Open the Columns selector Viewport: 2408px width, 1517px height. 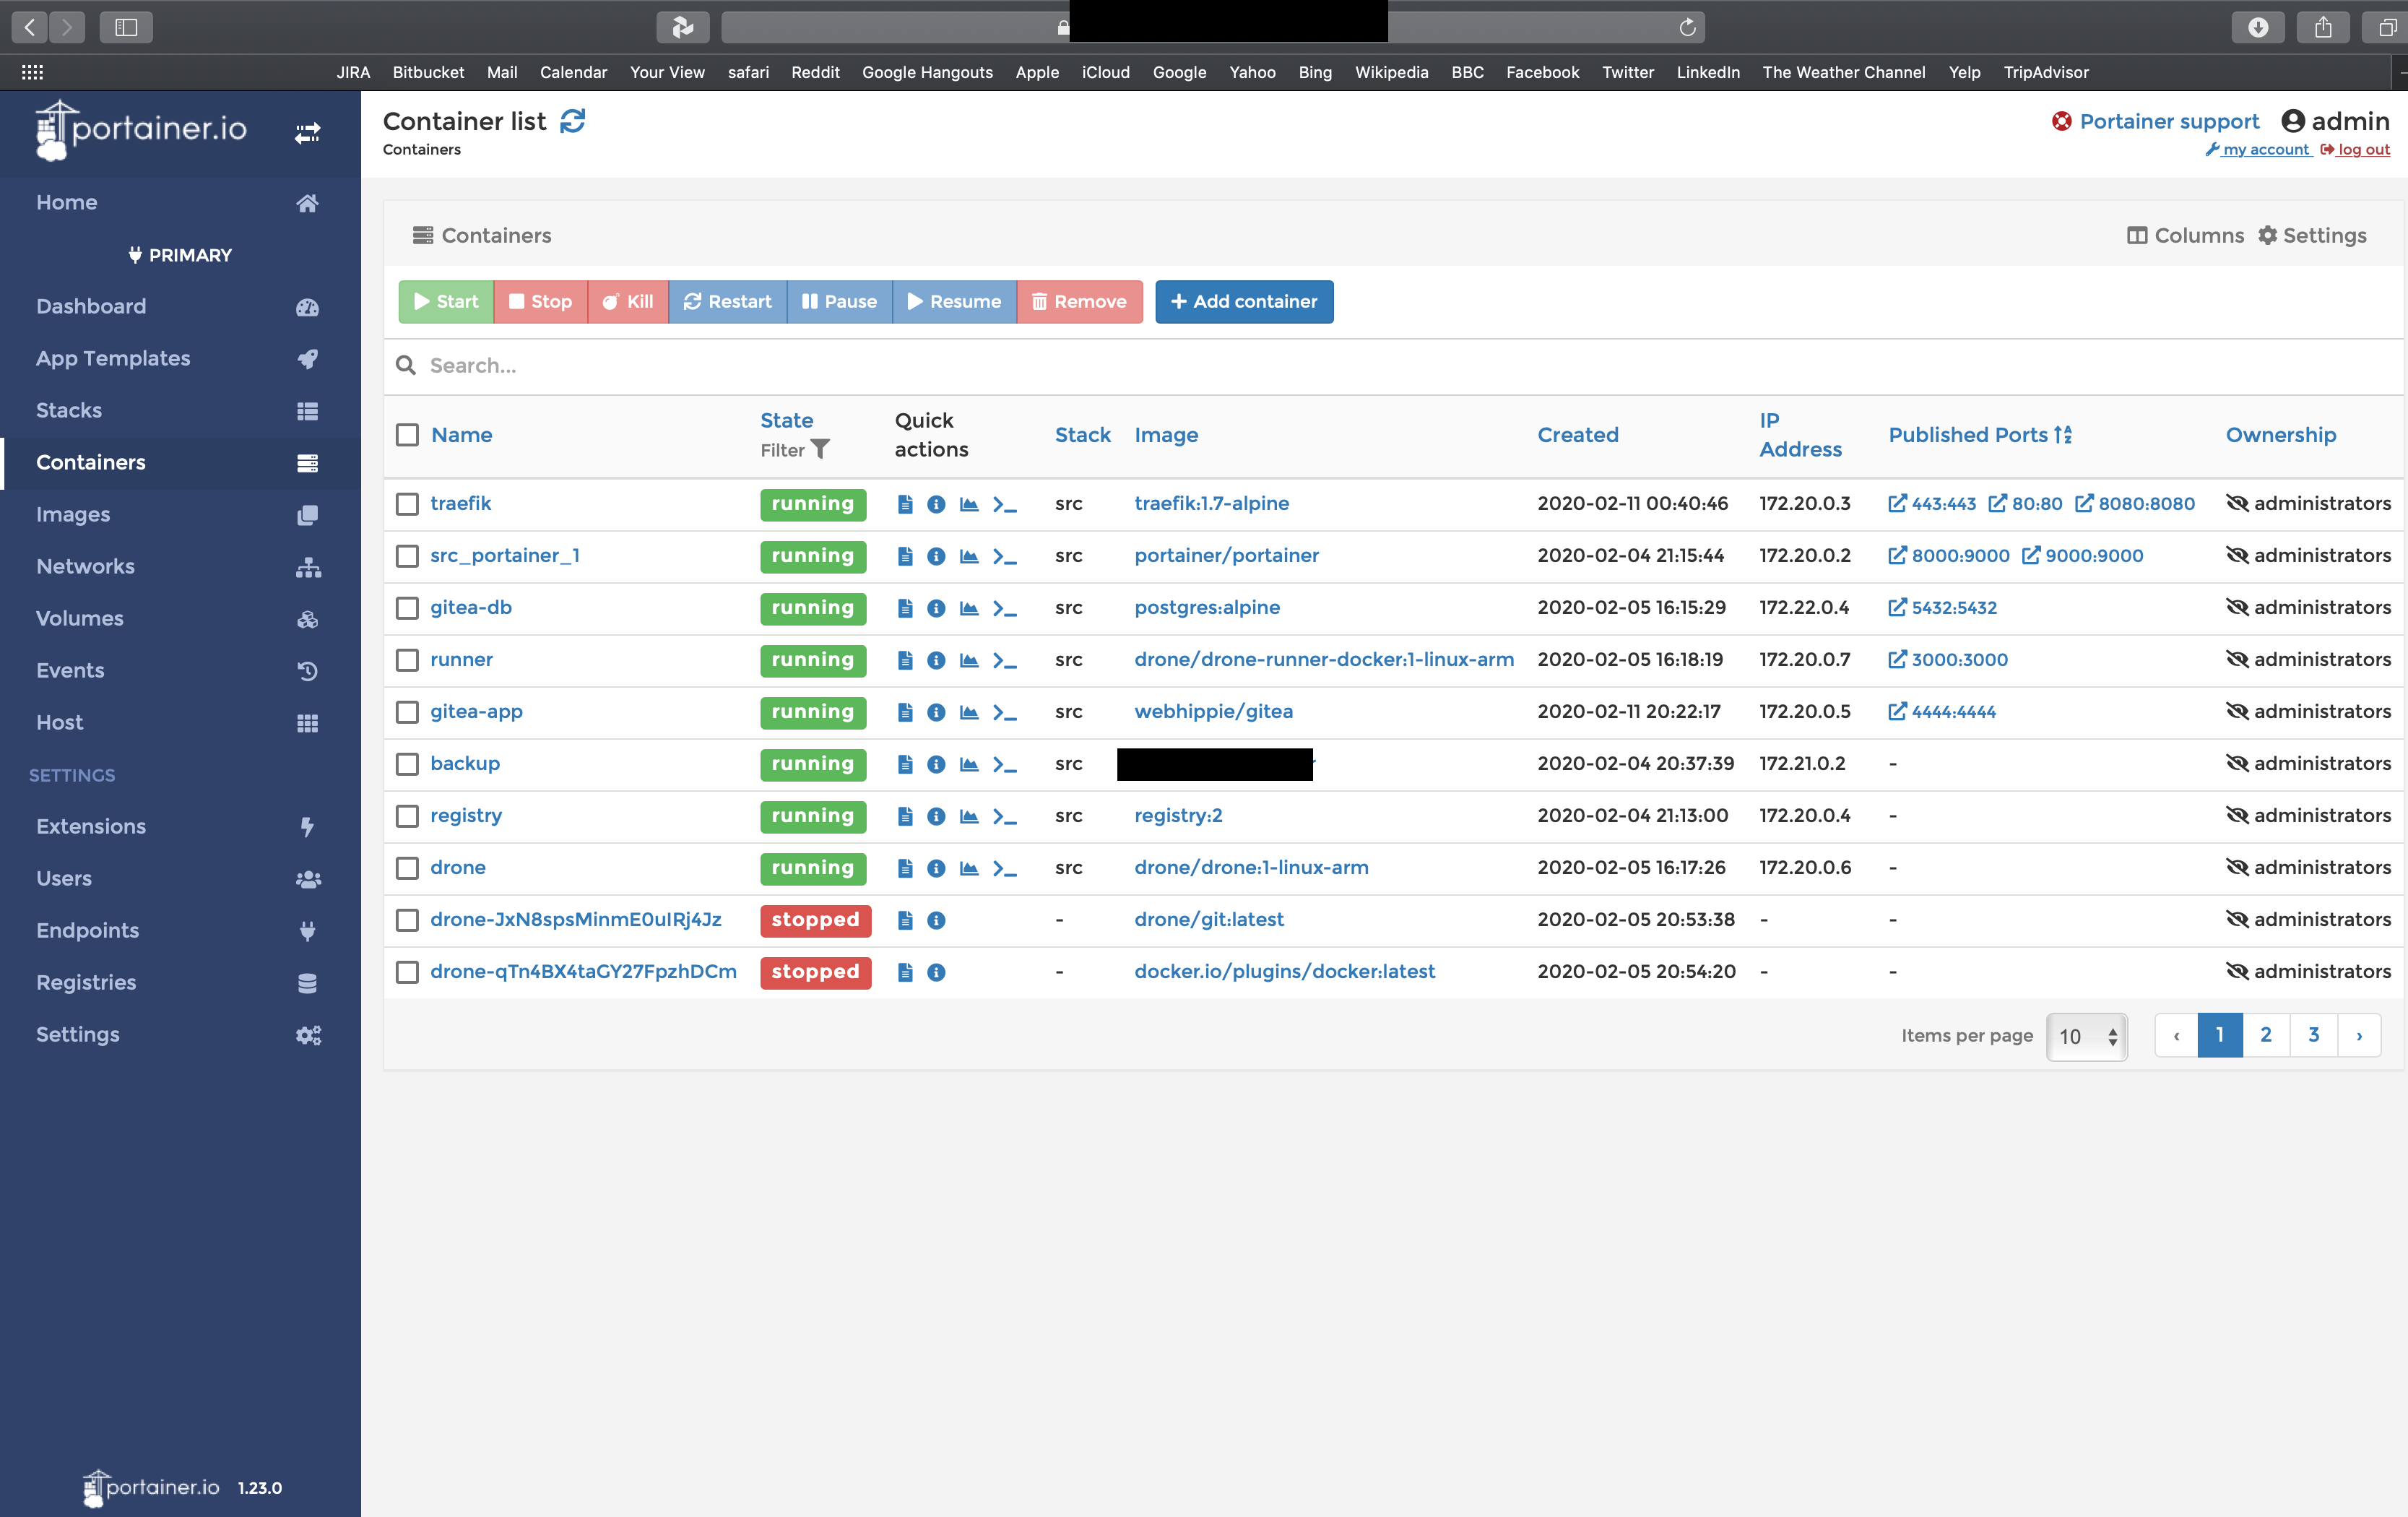[2186, 236]
